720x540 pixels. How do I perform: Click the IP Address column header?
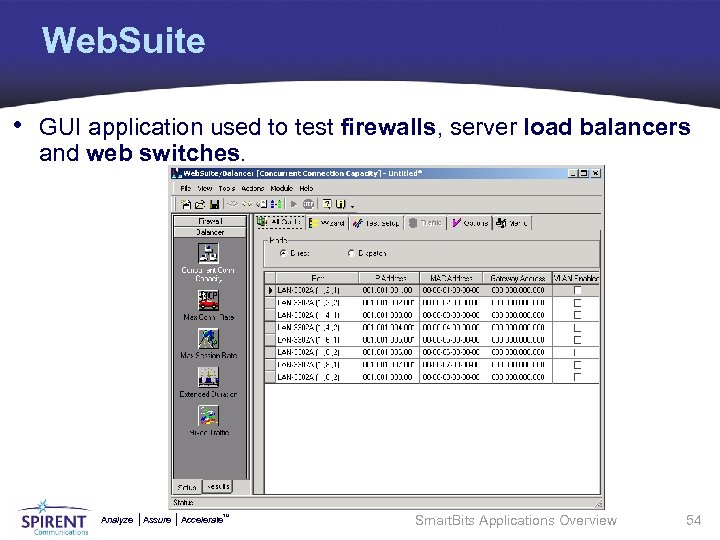389,278
